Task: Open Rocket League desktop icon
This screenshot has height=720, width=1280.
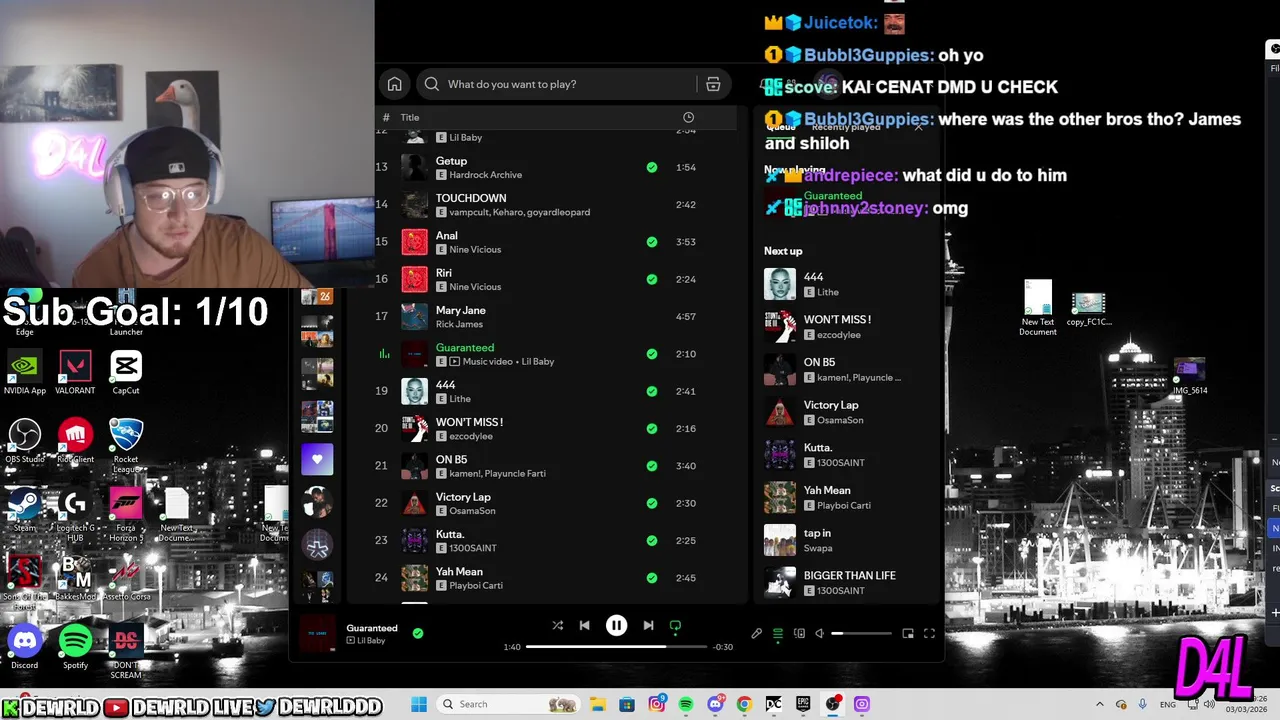Action: tap(126, 445)
